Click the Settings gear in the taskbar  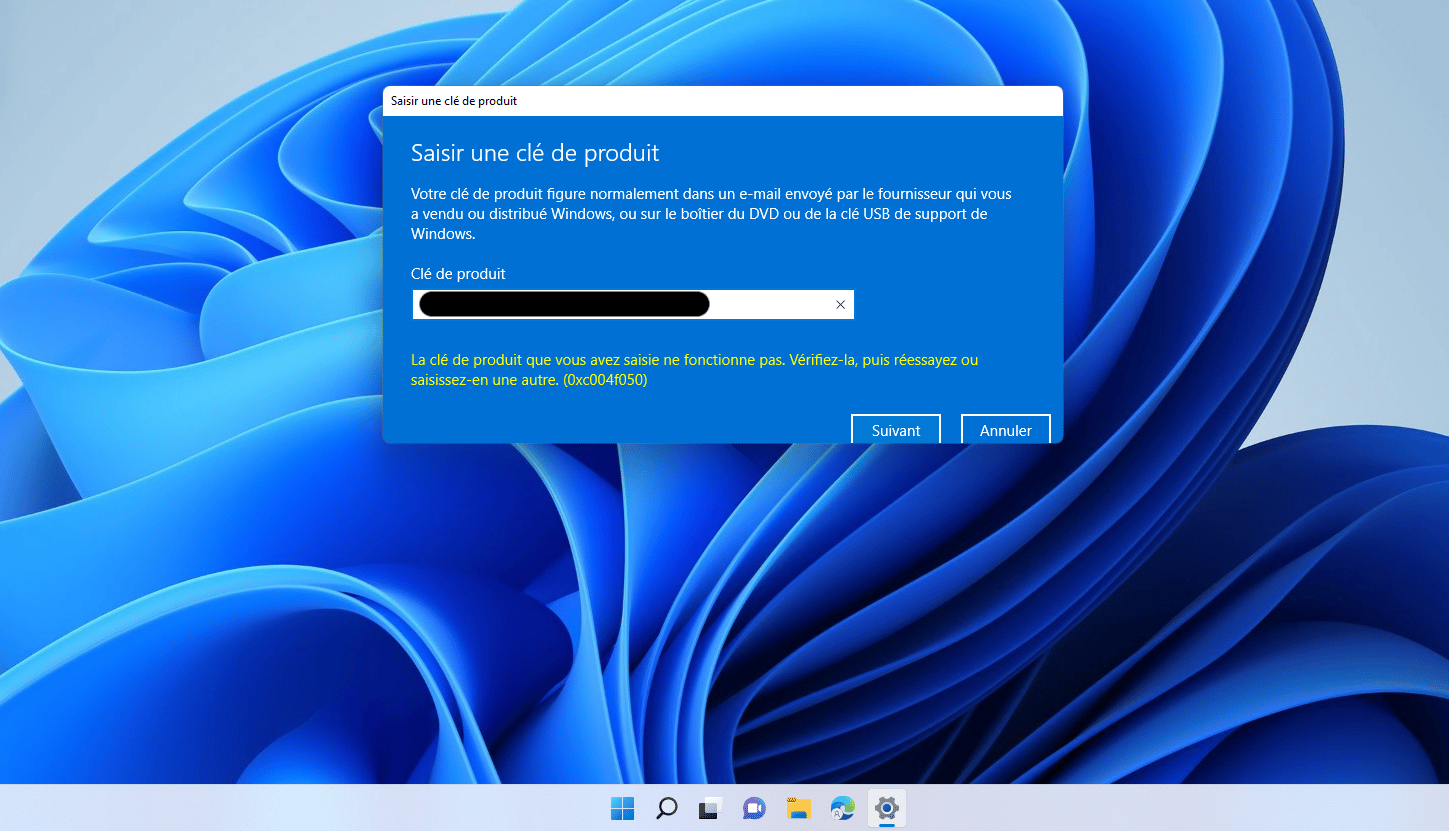pos(886,807)
